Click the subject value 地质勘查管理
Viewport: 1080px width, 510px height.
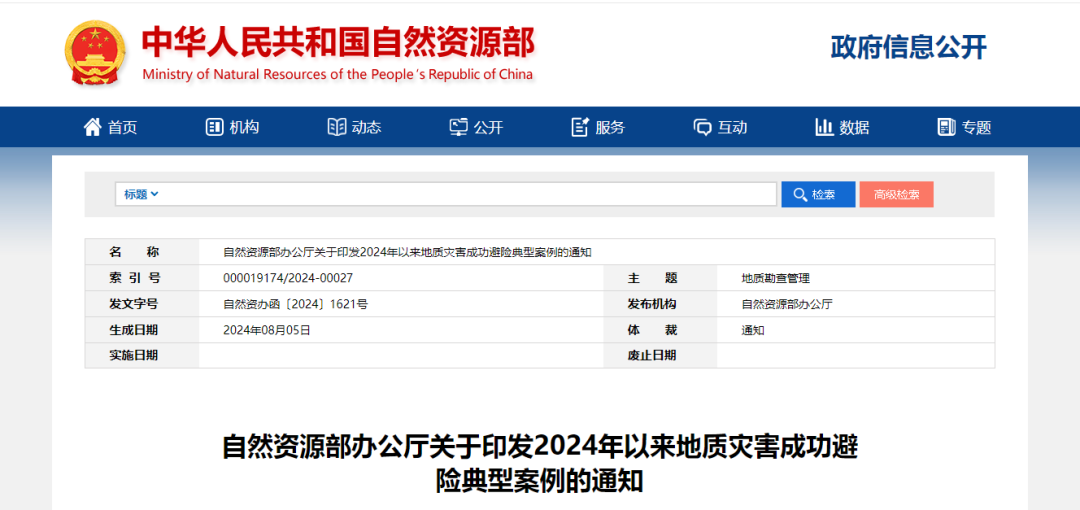[x=776, y=278]
